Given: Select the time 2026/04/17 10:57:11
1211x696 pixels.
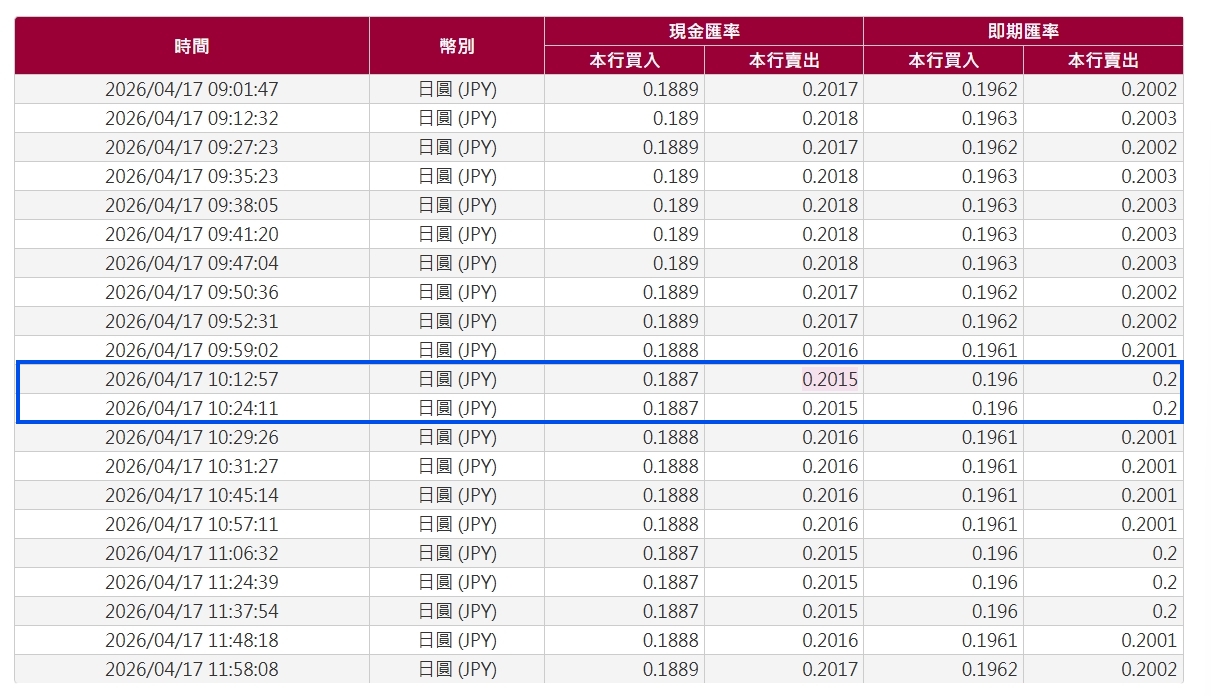Looking at the screenshot, I should (x=192, y=524).
